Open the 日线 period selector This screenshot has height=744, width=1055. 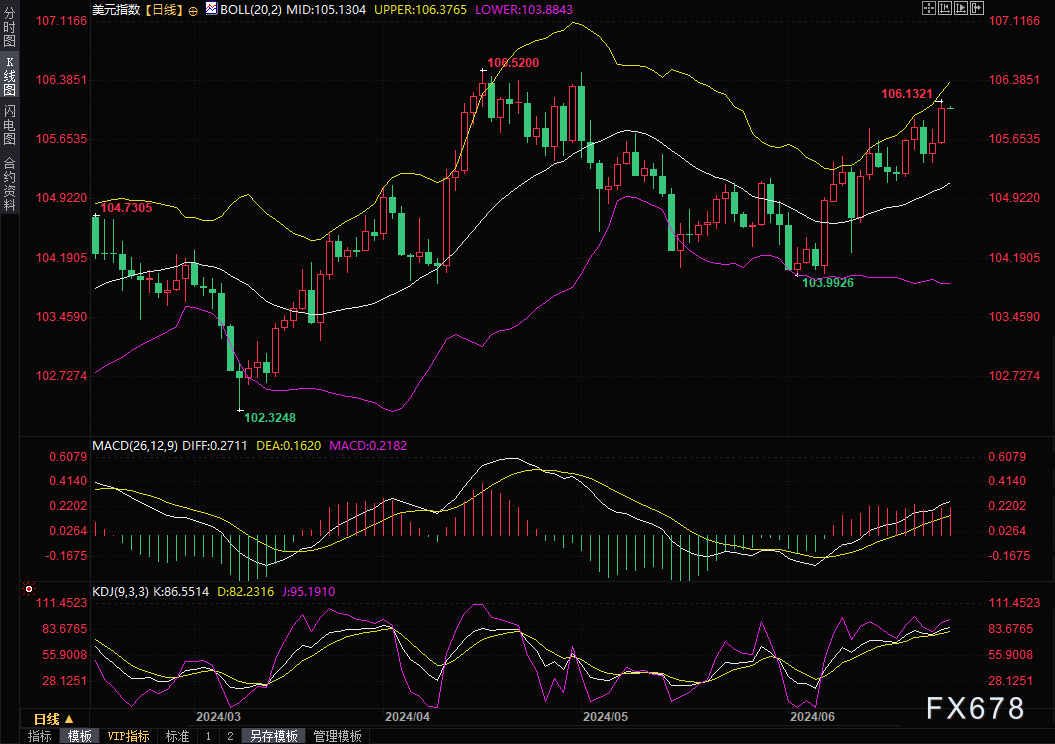point(54,719)
